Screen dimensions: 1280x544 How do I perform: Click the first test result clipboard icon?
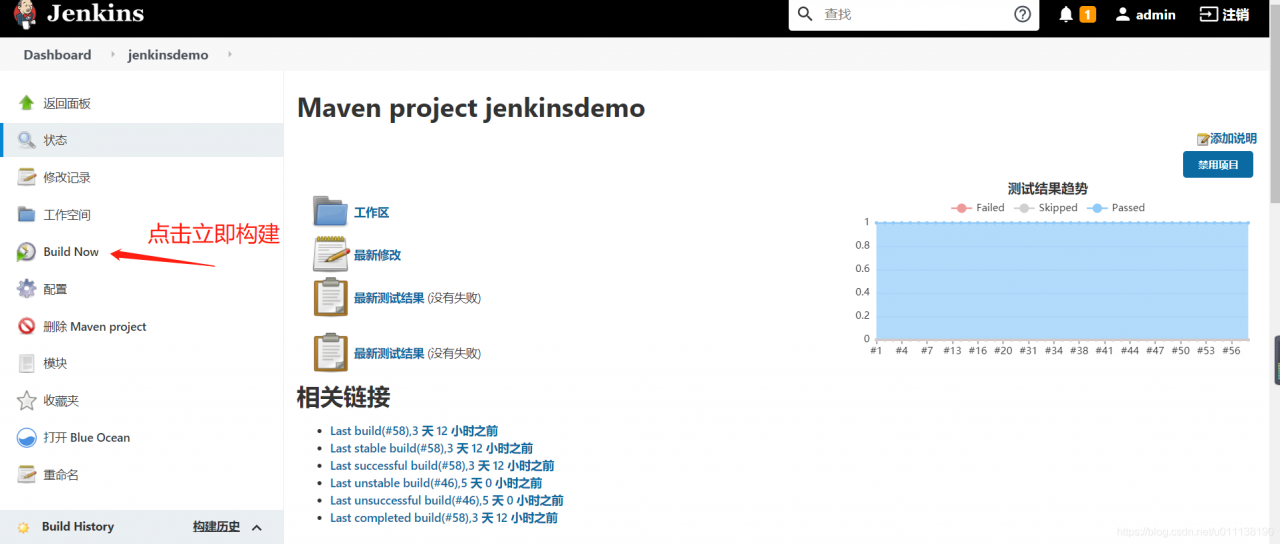[331, 297]
